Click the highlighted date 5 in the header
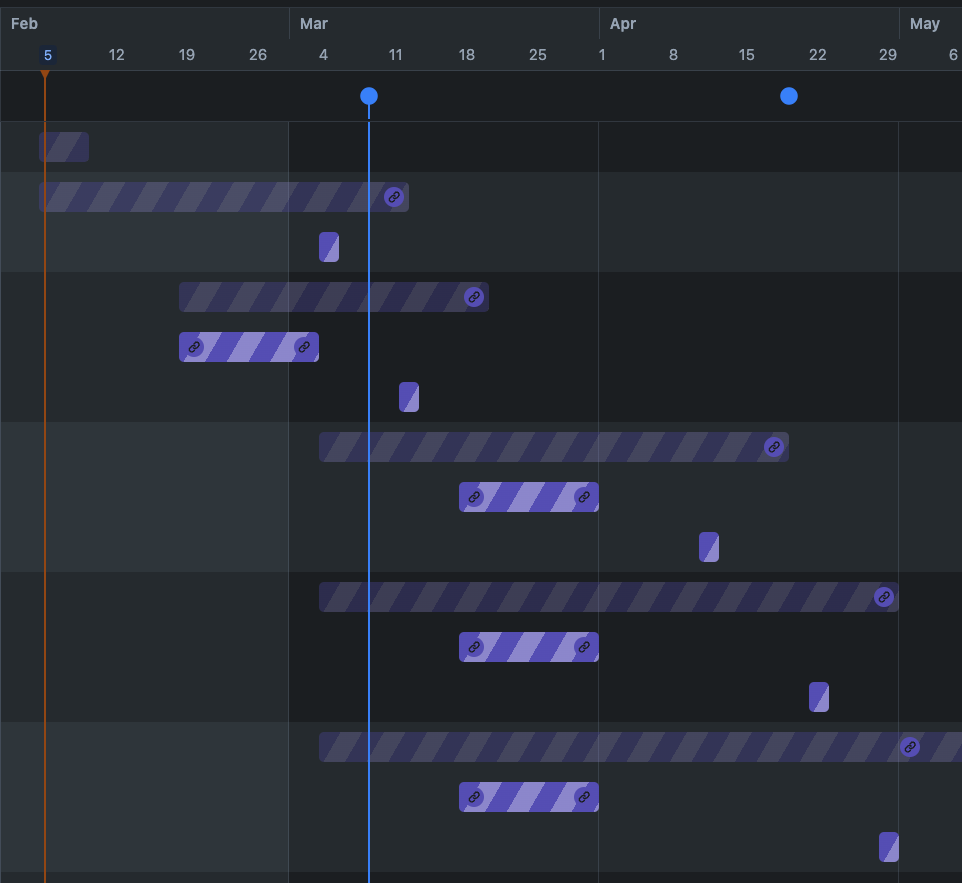The width and height of the screenshot is (962, 883). 48,55
